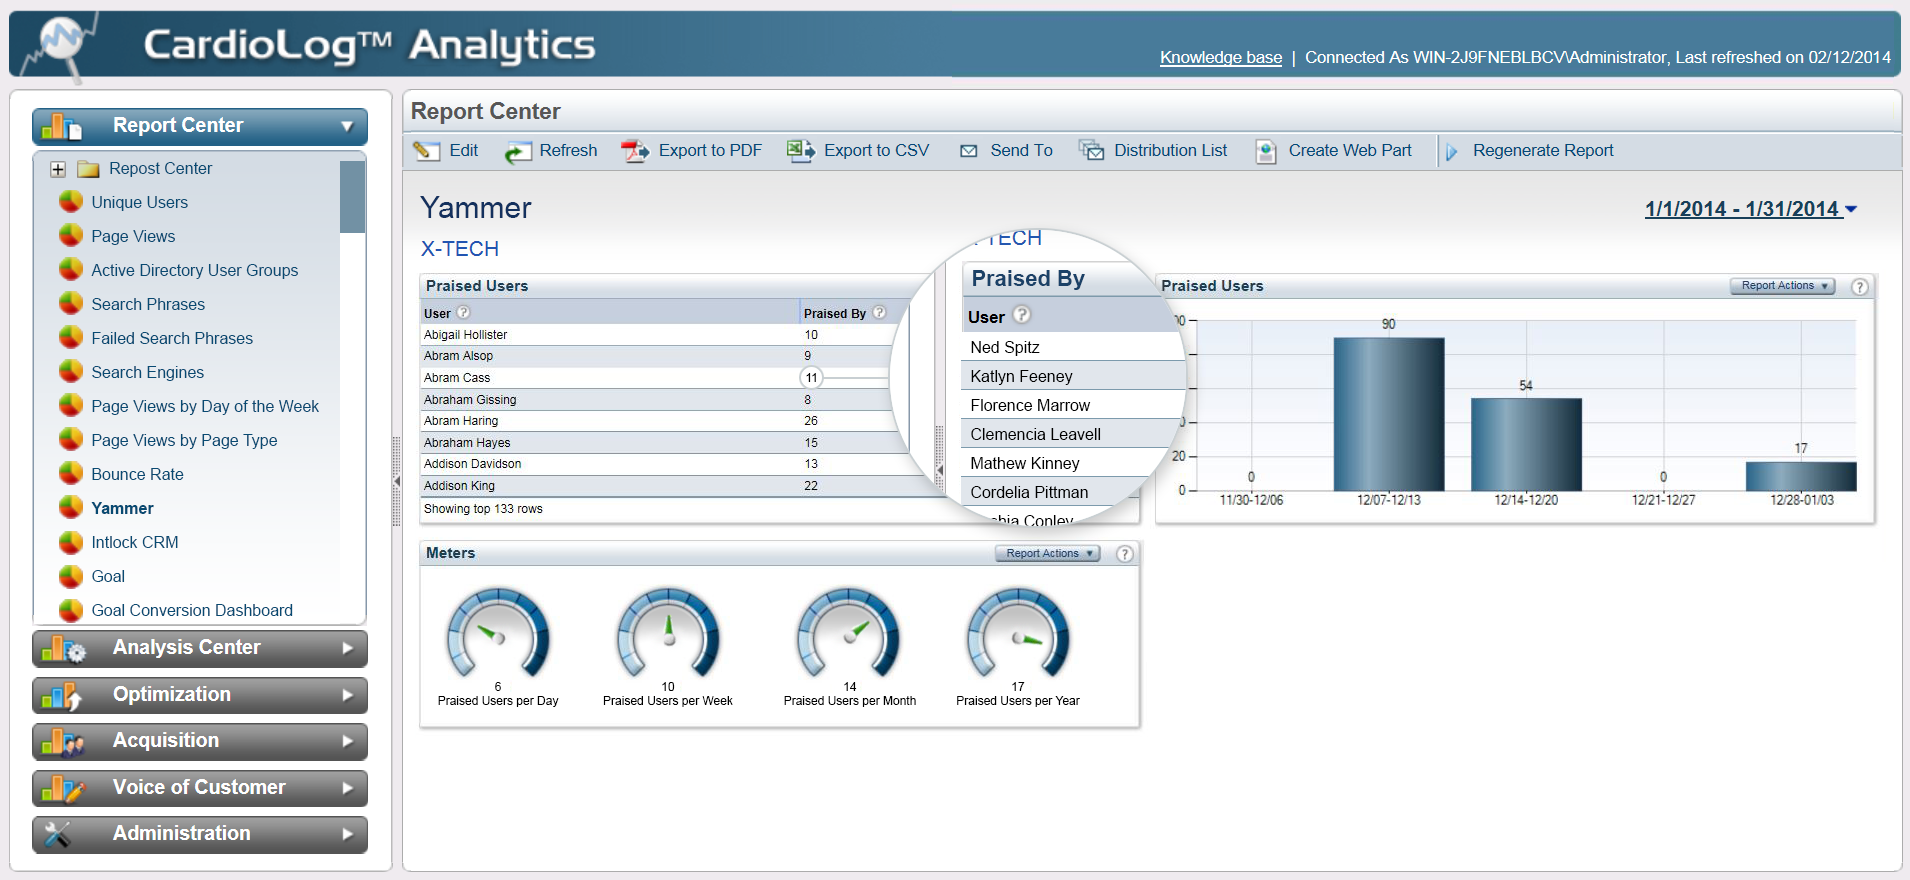This screenshot has height=880, width=1910.
Task: Click the Distribution List icon
Action: pyautogui.click(x=1091, y=151)
